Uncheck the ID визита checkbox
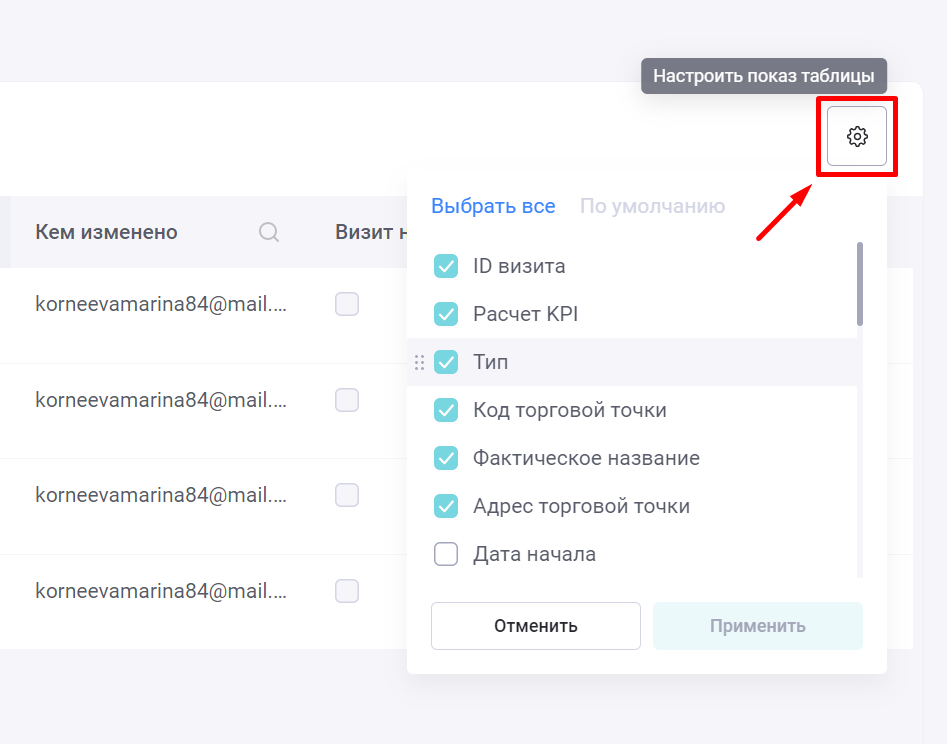947x744 pixels. 446,266
